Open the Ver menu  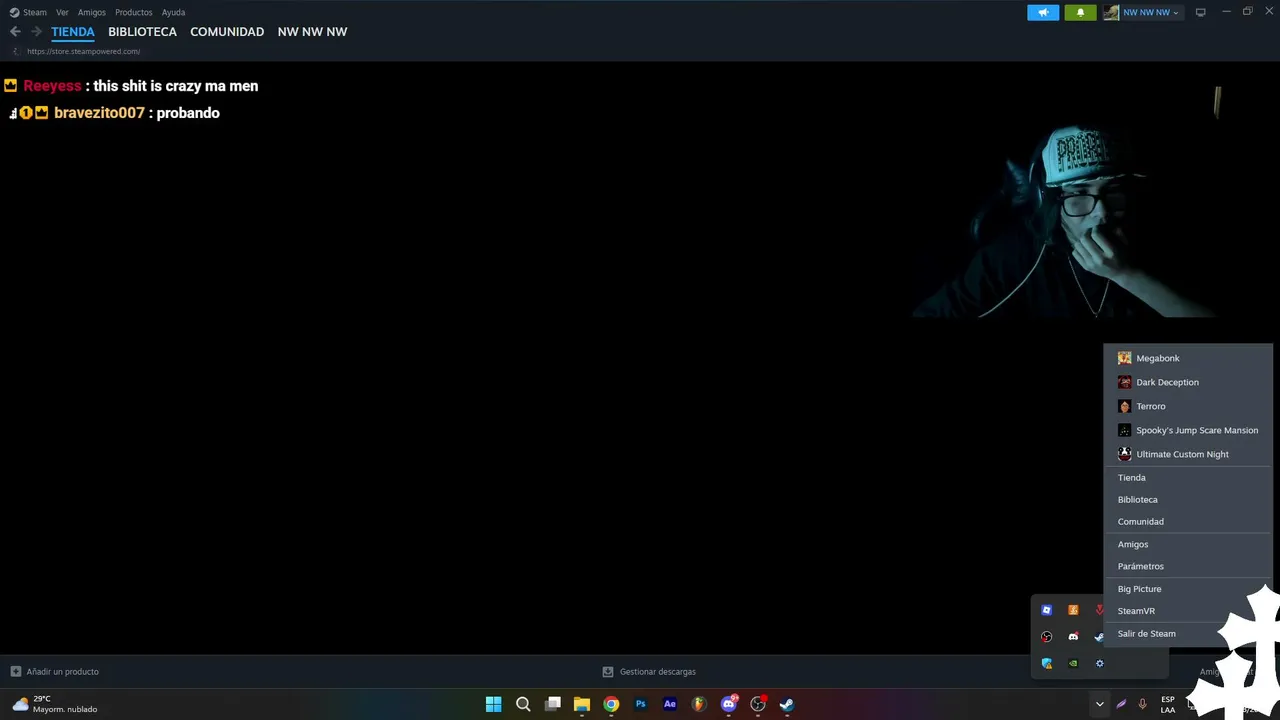coord(62,12)
